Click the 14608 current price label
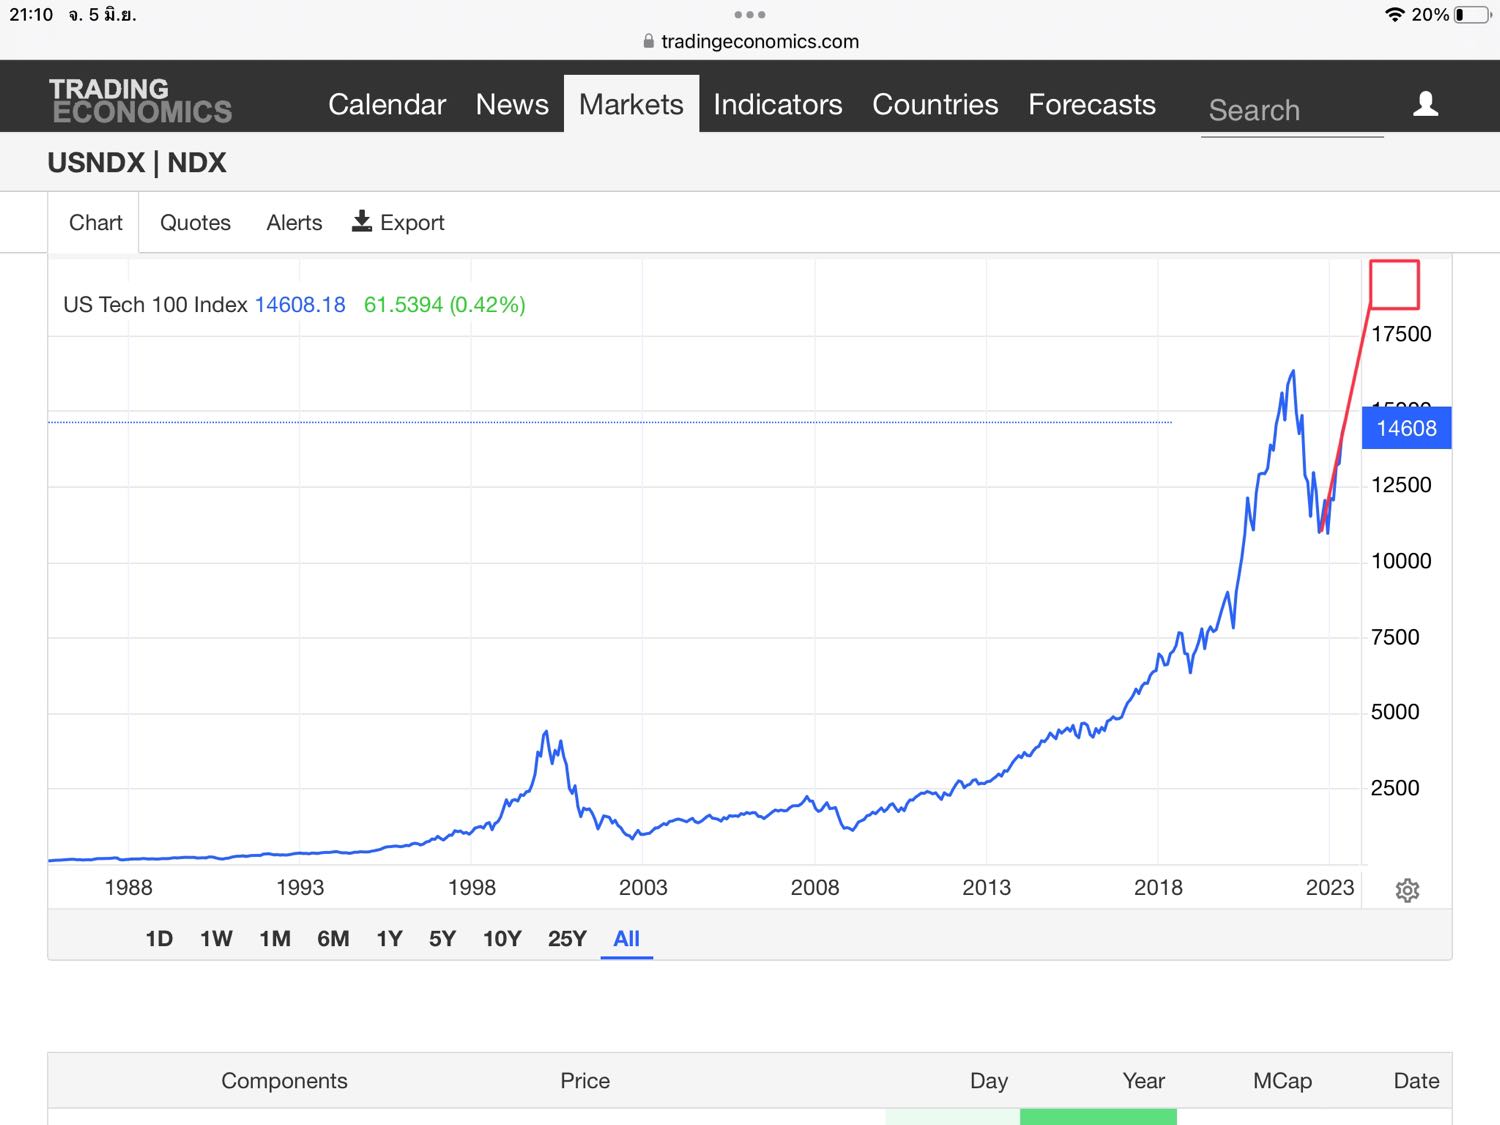The image size is (1500, 1125). [x=1406, y=428]
